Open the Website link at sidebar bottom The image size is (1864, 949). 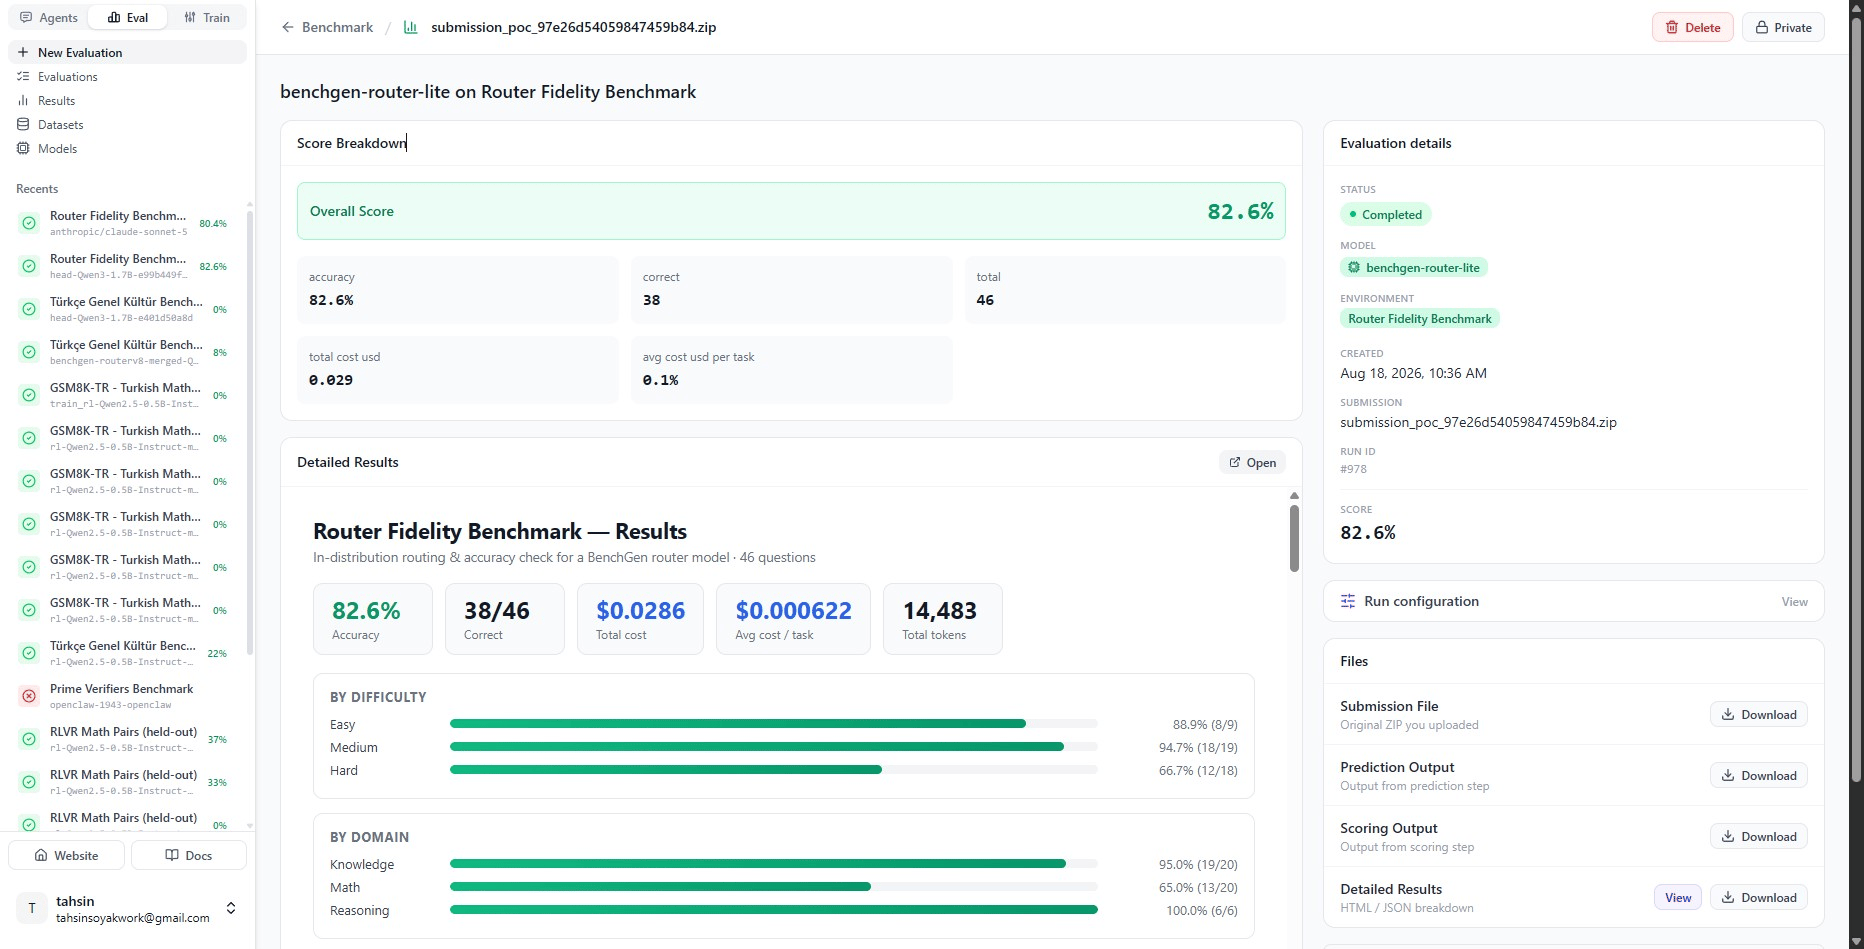pos(67,855)
